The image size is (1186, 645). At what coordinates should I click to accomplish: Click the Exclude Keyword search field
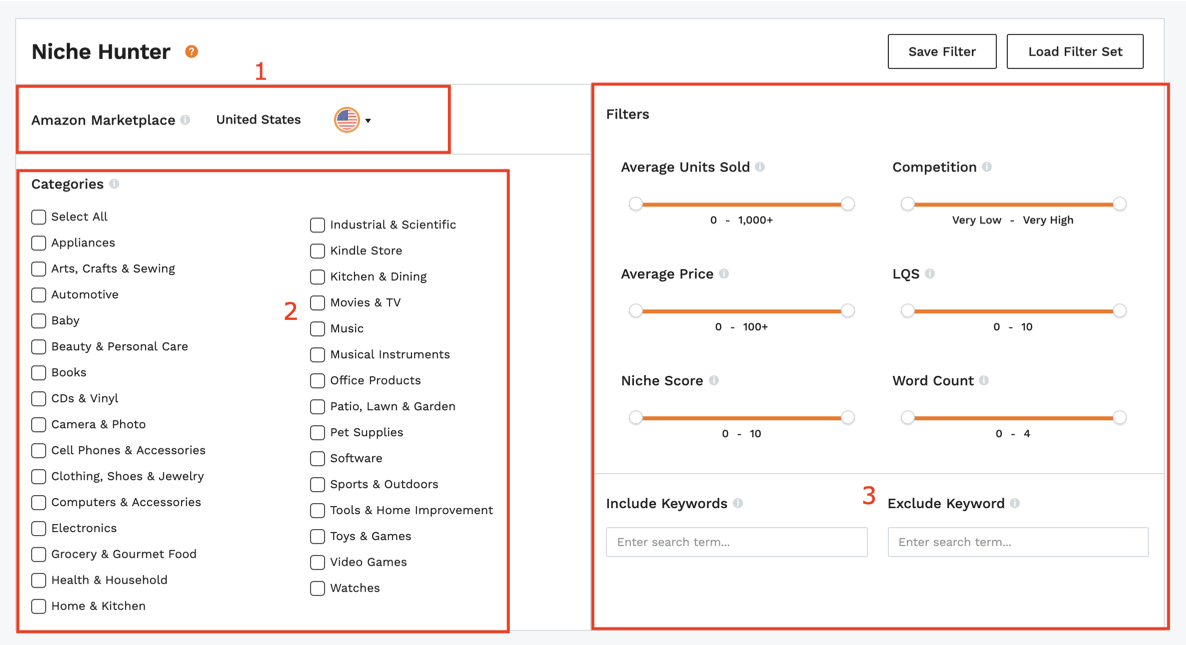pos(1018,542)
